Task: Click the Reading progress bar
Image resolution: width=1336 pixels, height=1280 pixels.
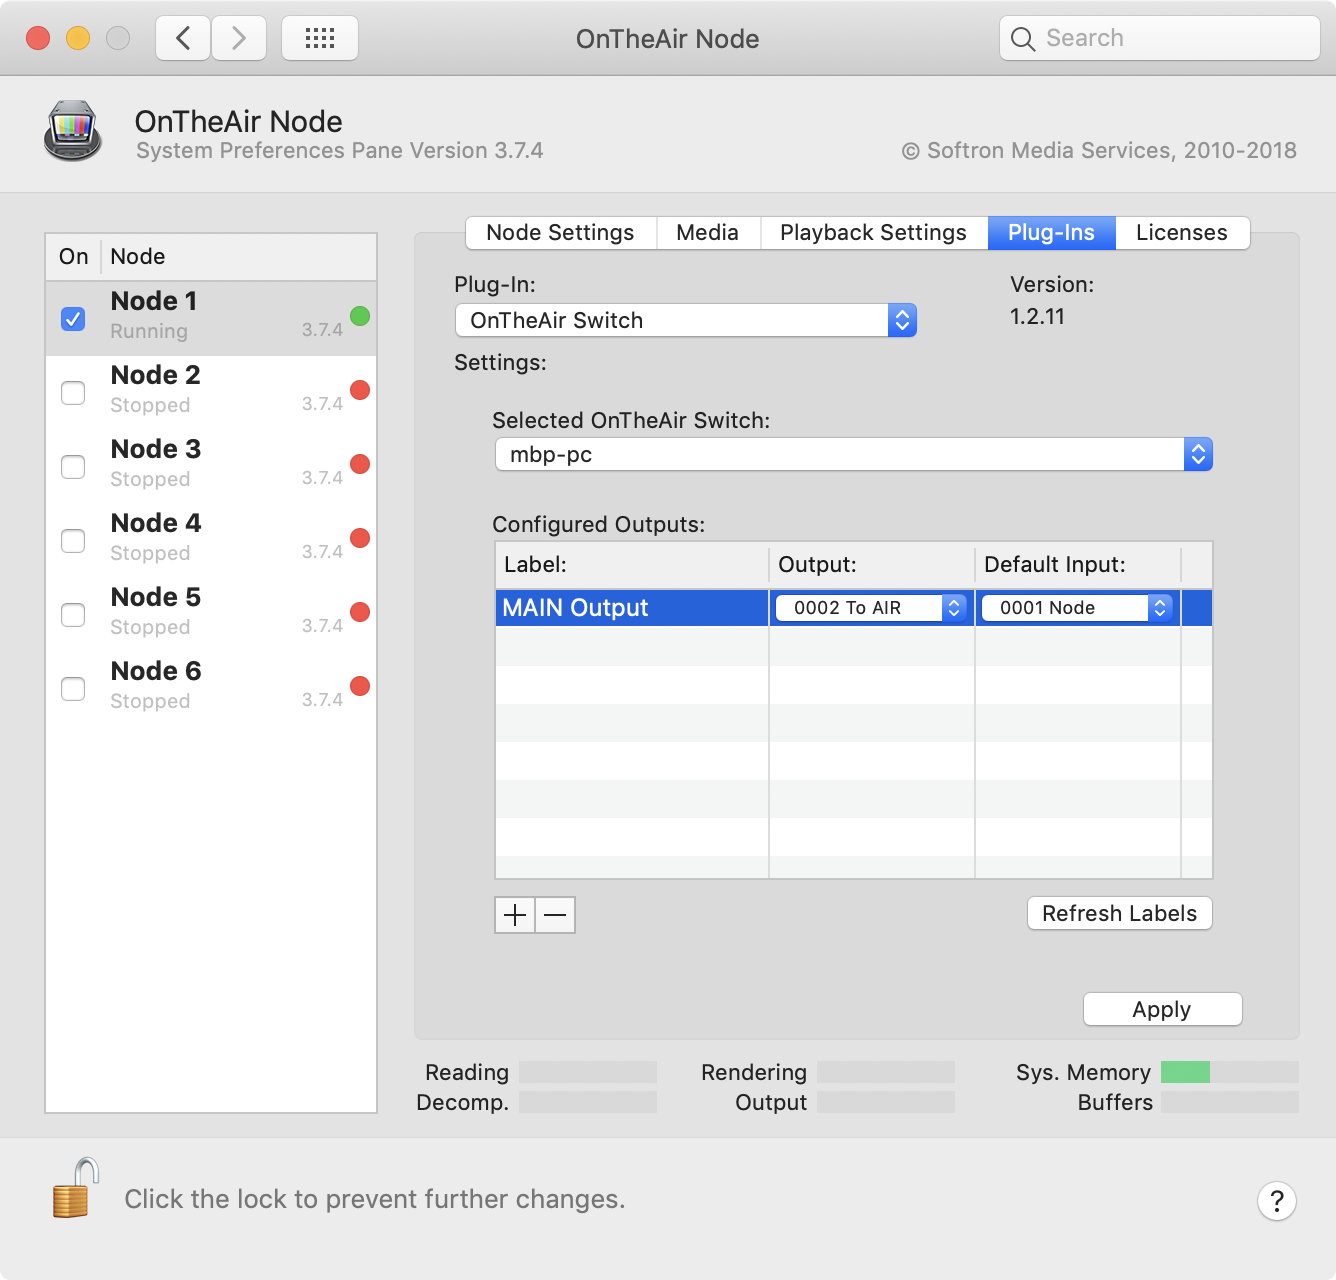Action: [588, 1072]
